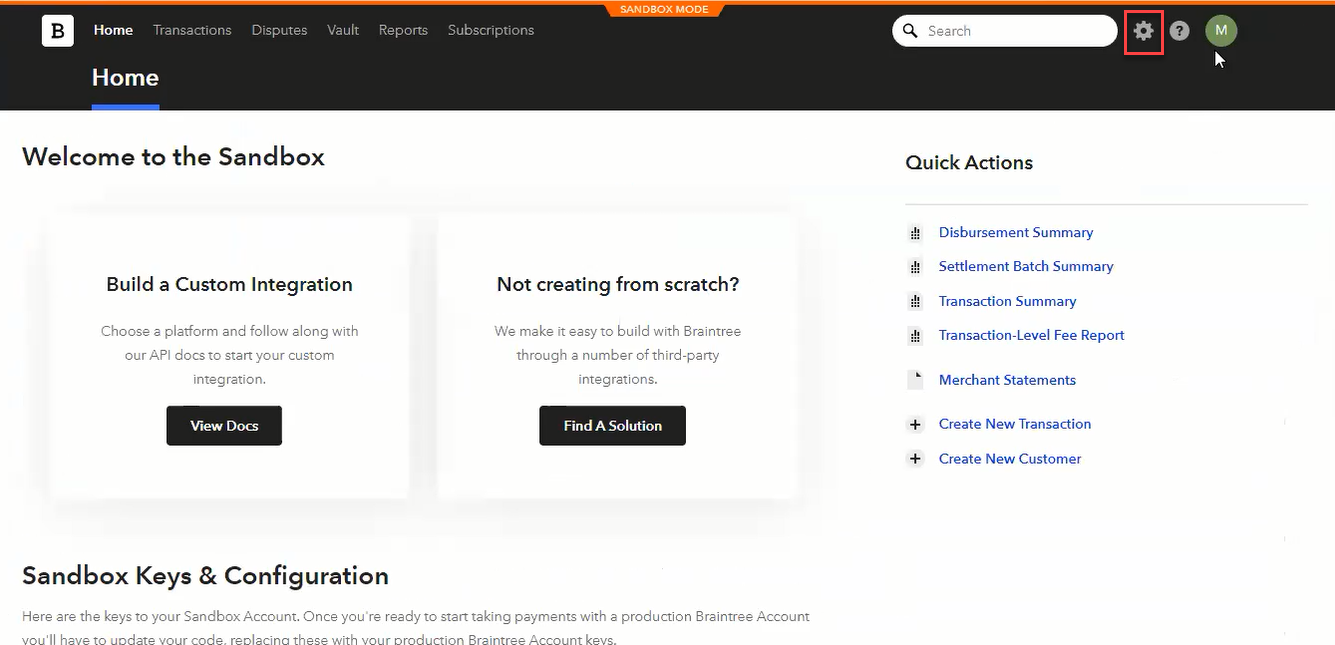Open Transaction-Level Fee Report link

click(x=1032, y=335)
